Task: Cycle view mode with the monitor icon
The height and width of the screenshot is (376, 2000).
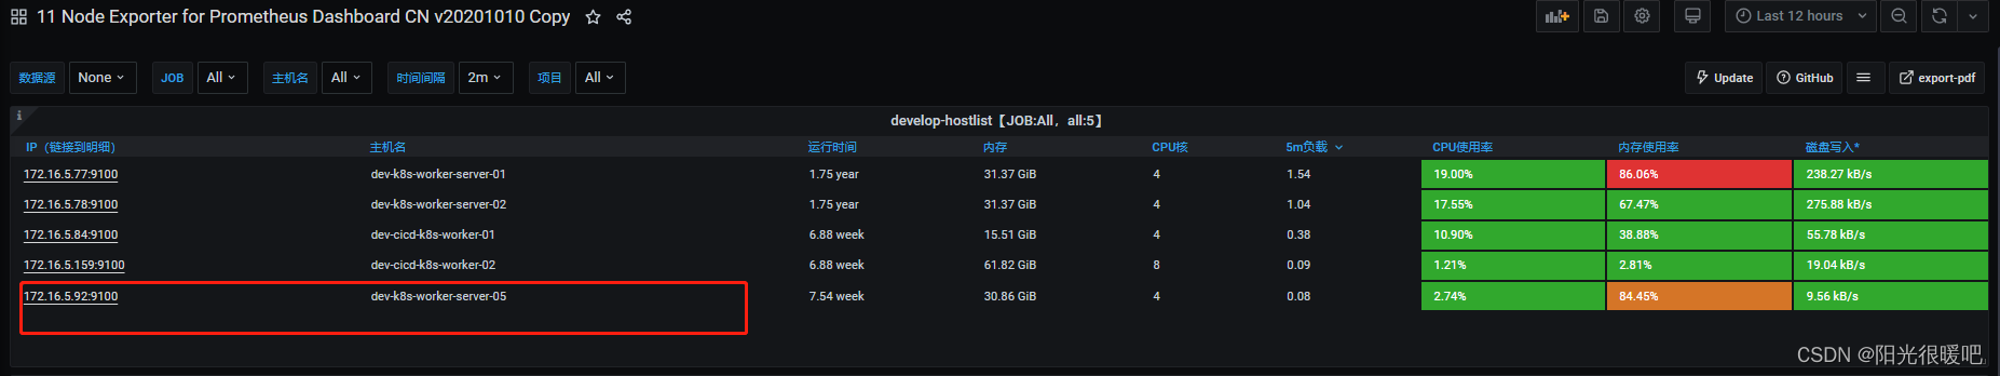Action: pos(1693,16)
